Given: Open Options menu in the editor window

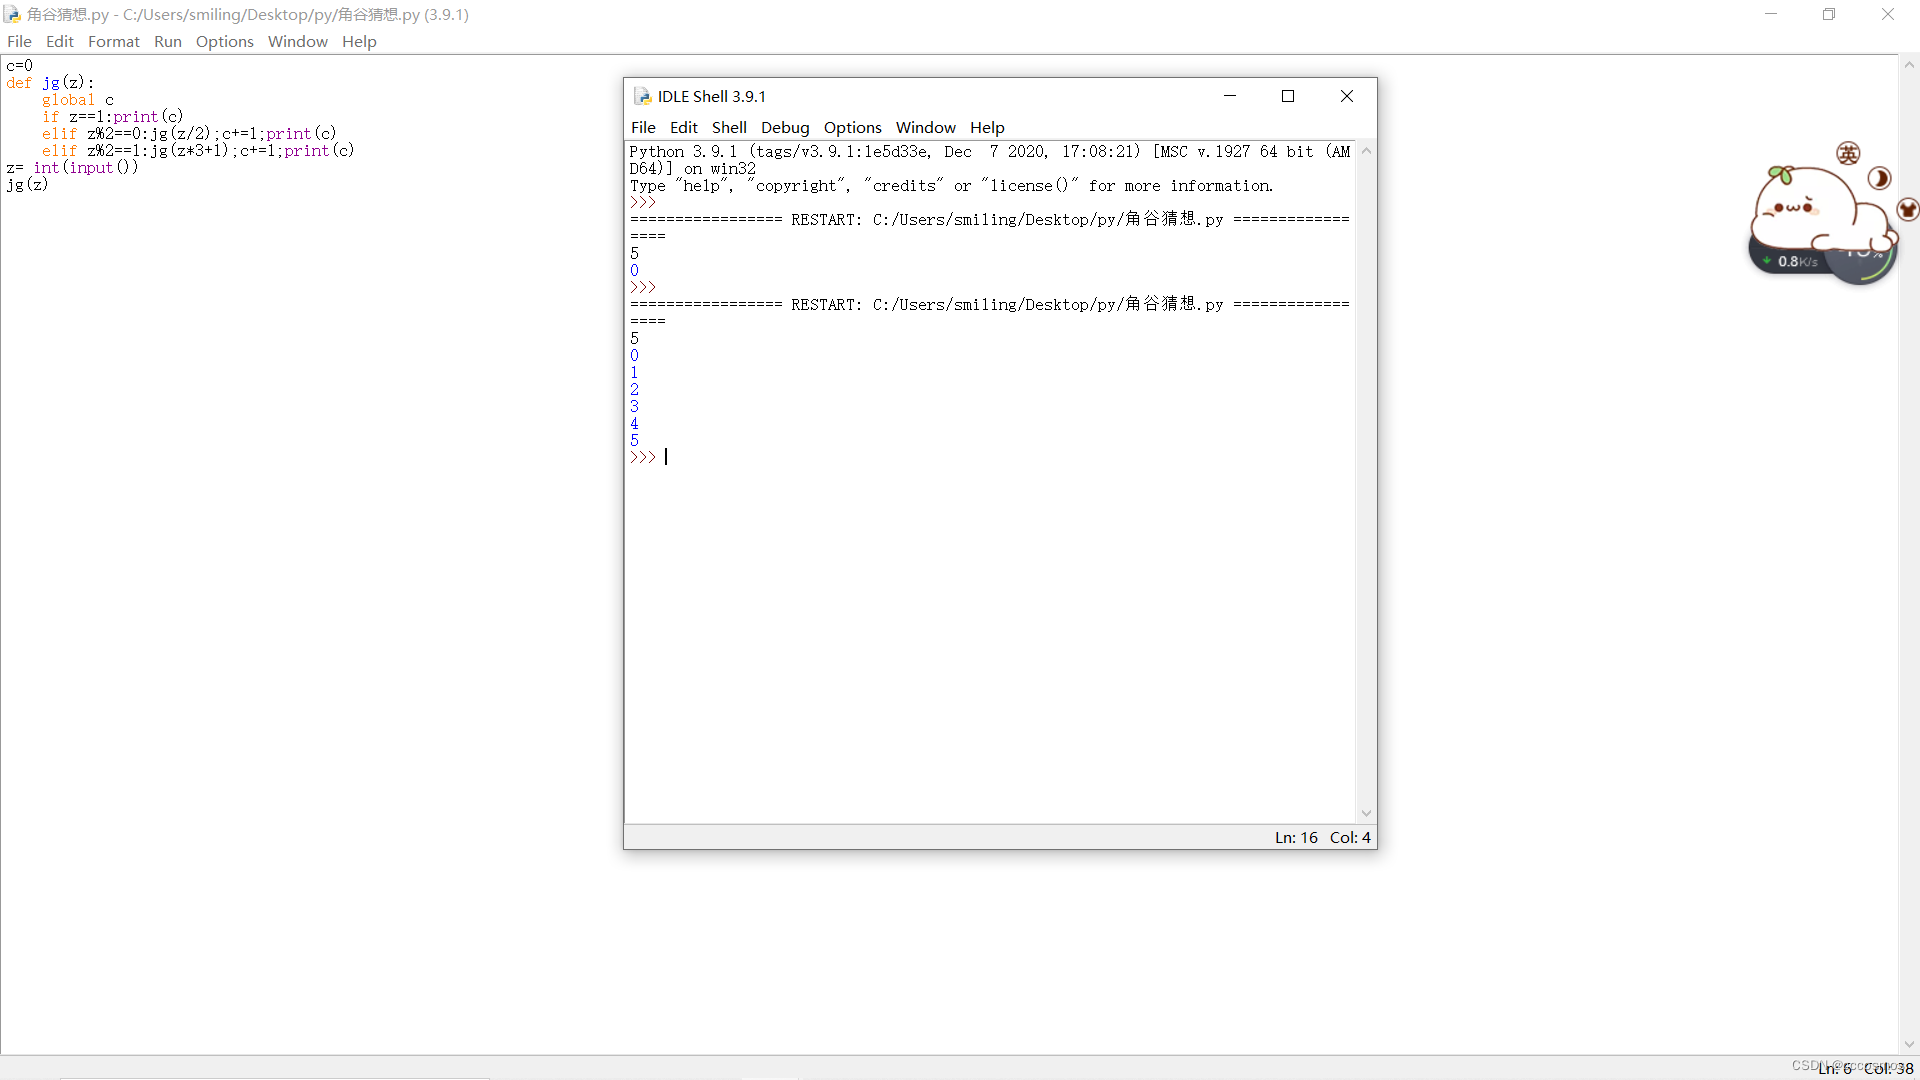Looking at the screenshot, I should 225,41.
